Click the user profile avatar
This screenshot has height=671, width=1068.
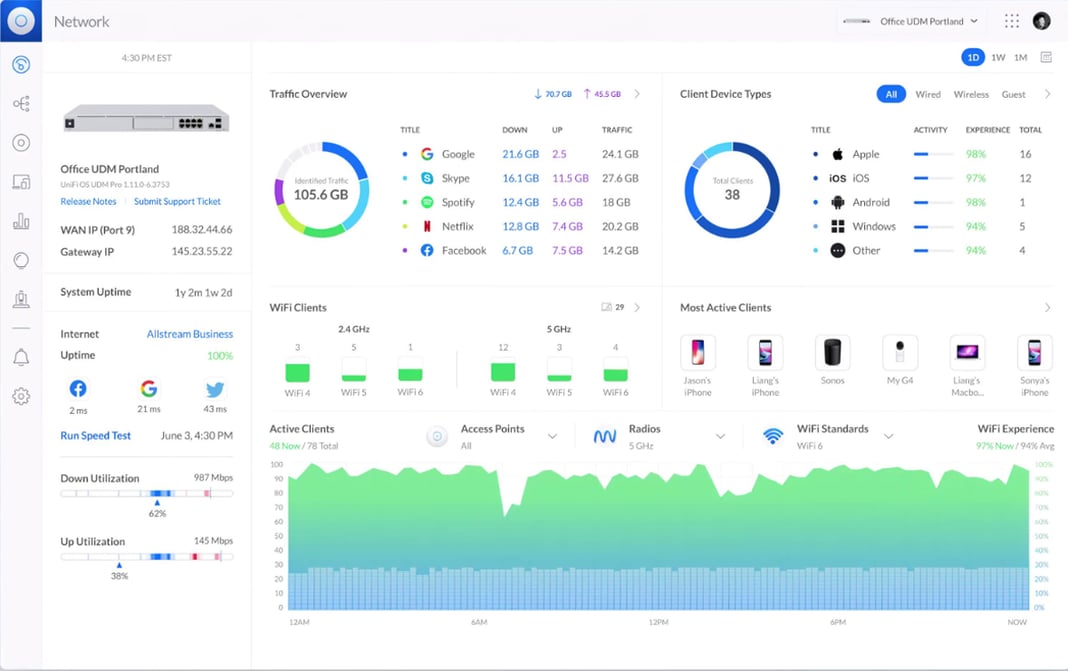coord(1042,21)
